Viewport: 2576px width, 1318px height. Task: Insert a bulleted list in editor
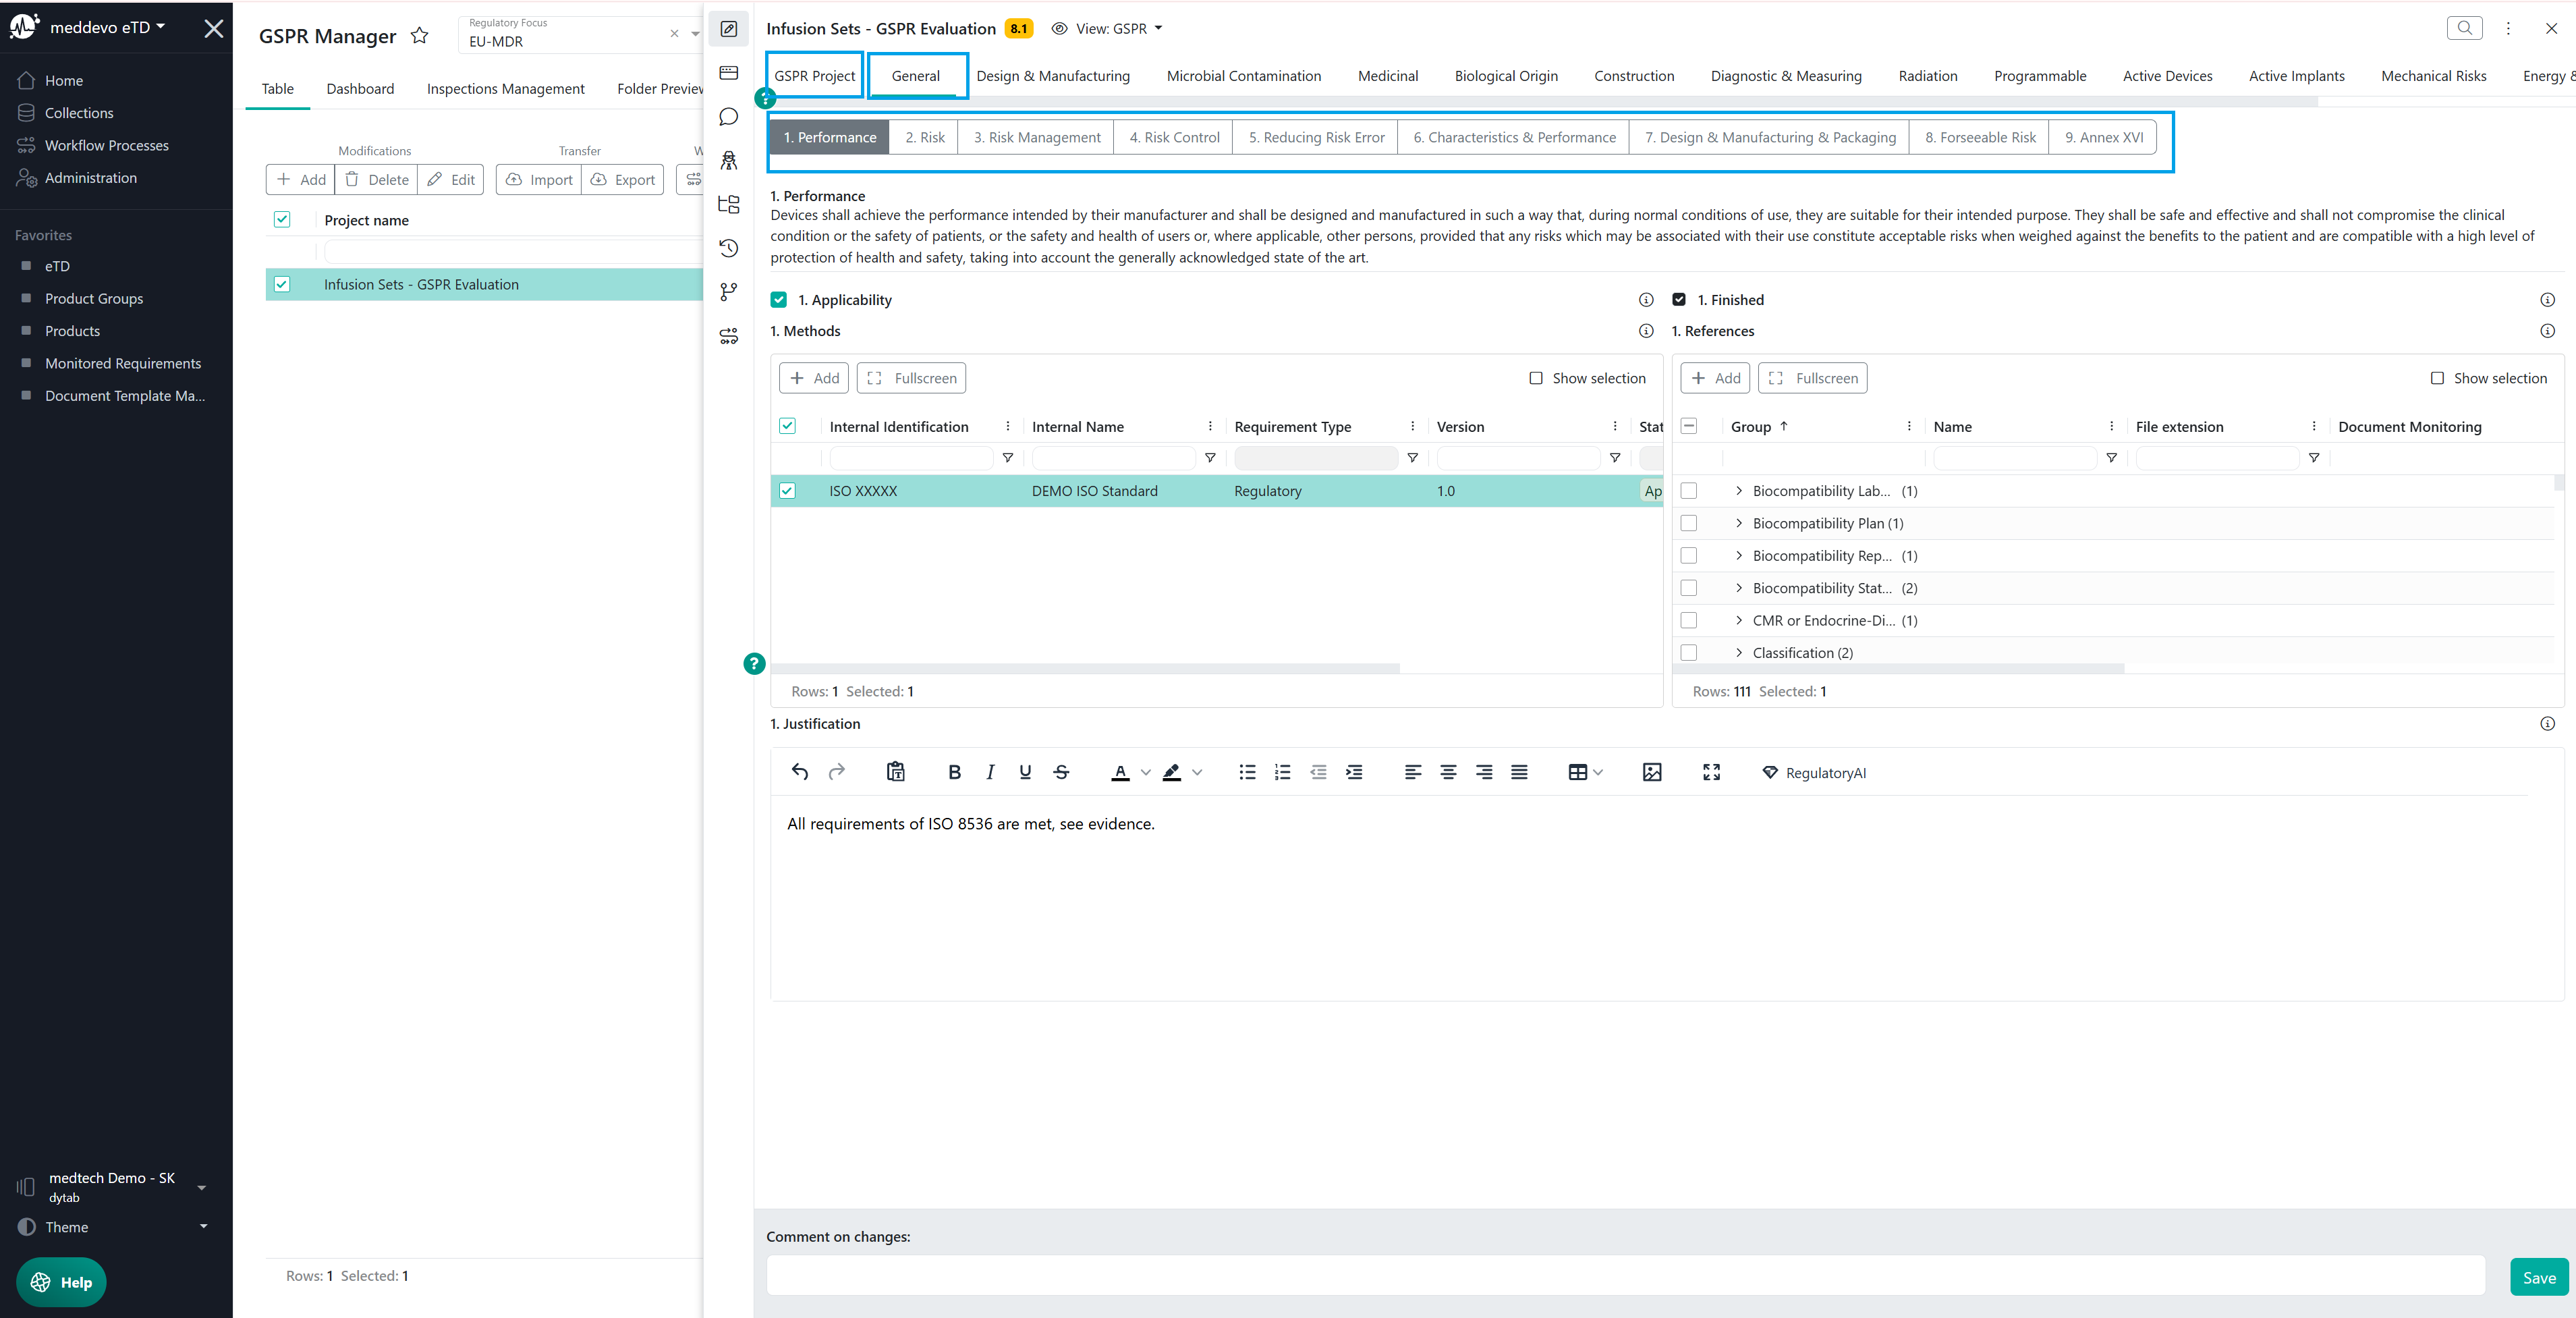click(1247, 772)
